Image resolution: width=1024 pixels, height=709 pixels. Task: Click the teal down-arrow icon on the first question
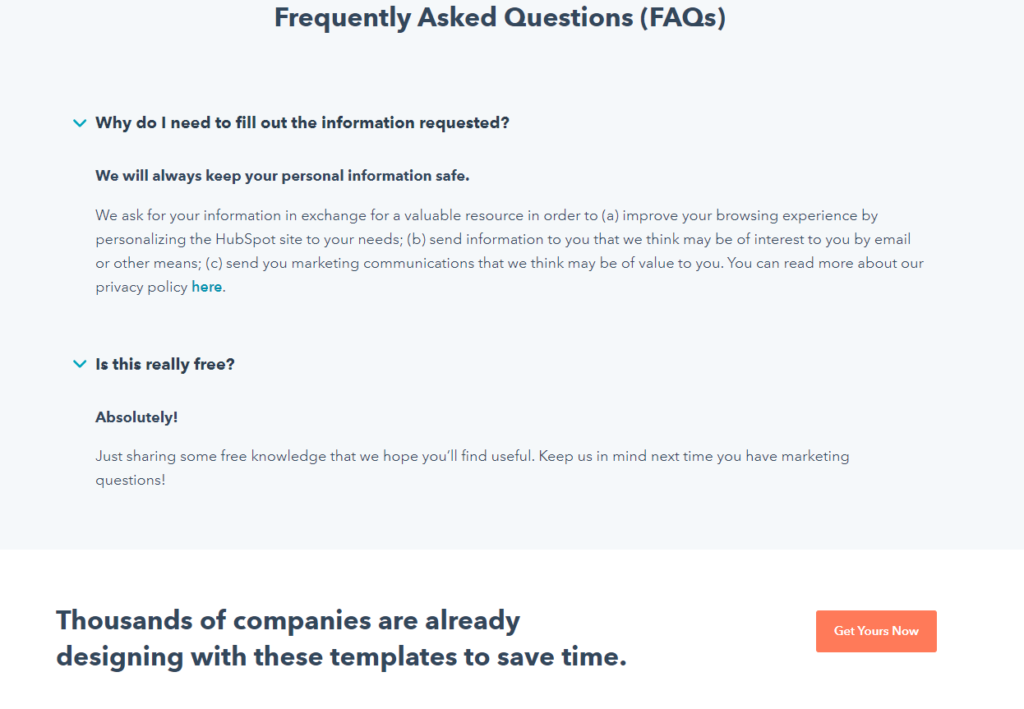click(80, 122)
